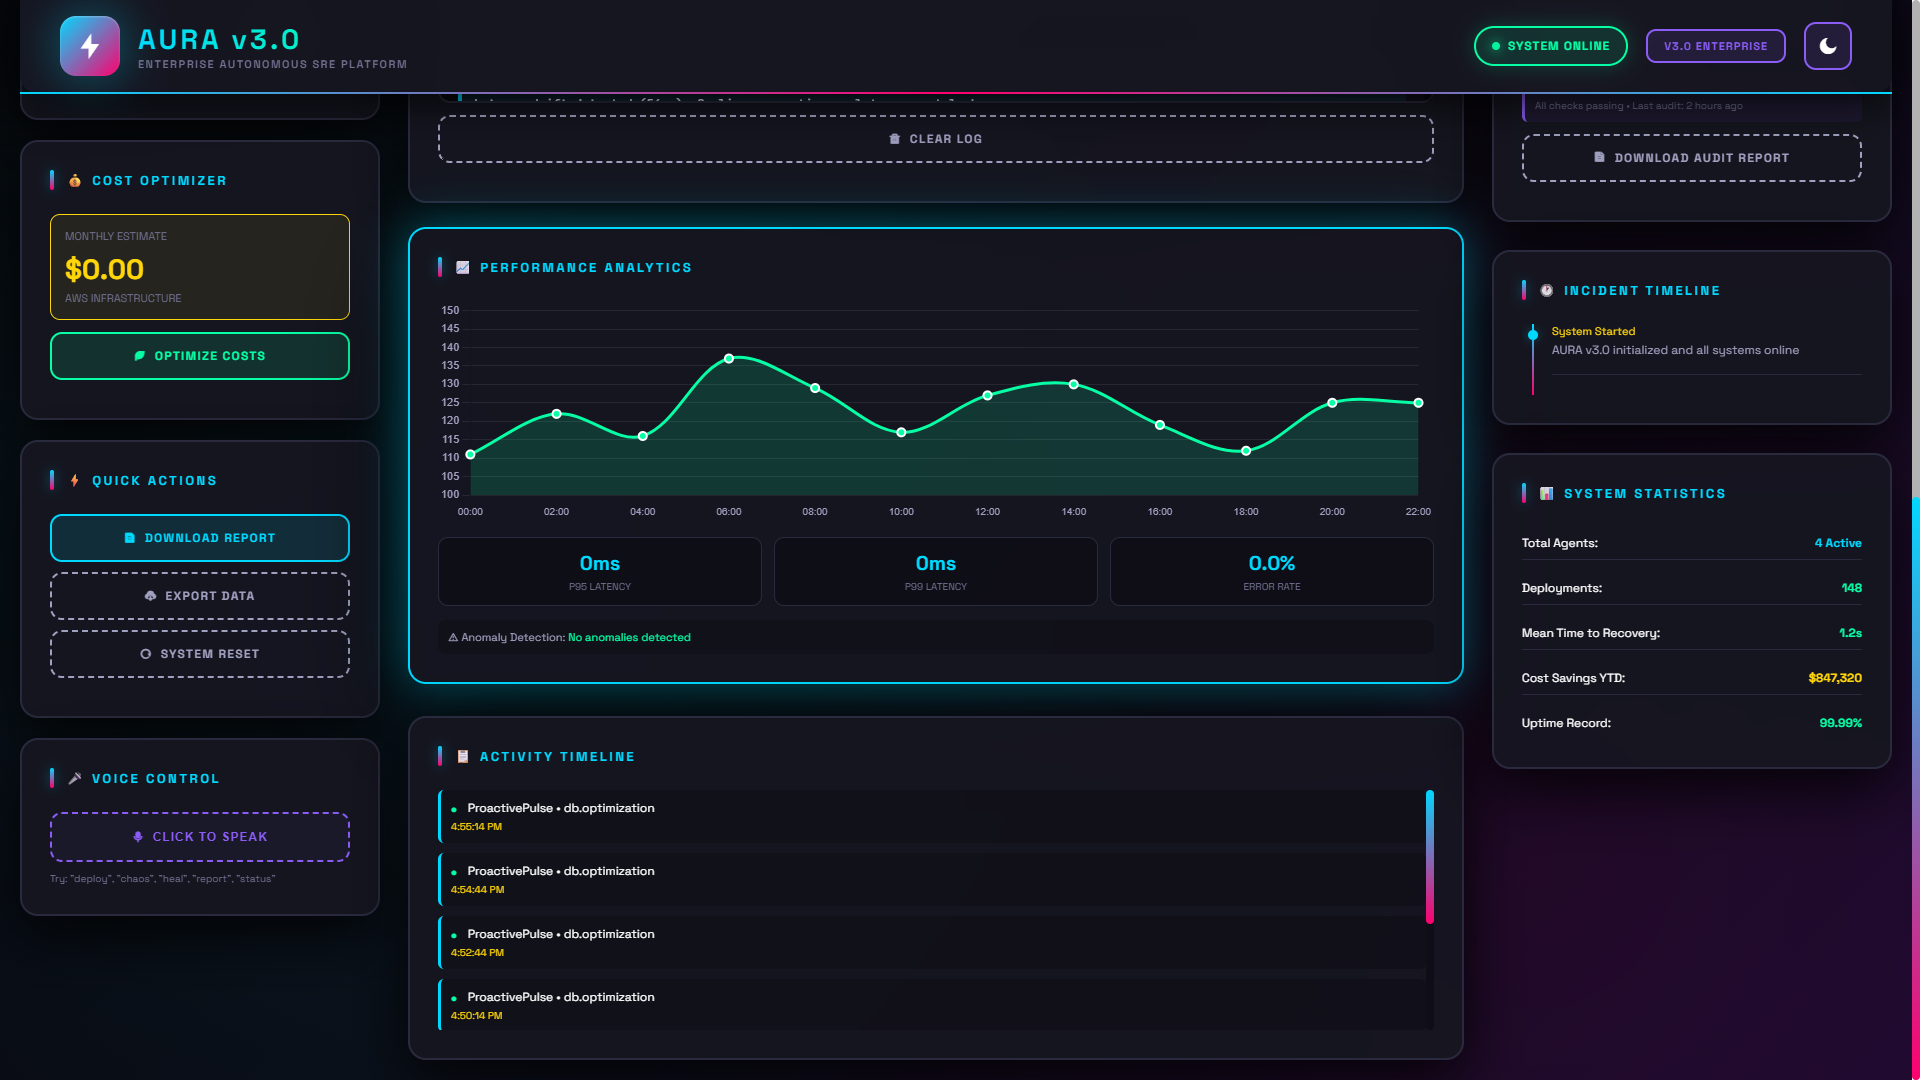This screenshot has height=1080, width=1920.
Task: Activate Click to Speak voice input
Action: [200, 837]
